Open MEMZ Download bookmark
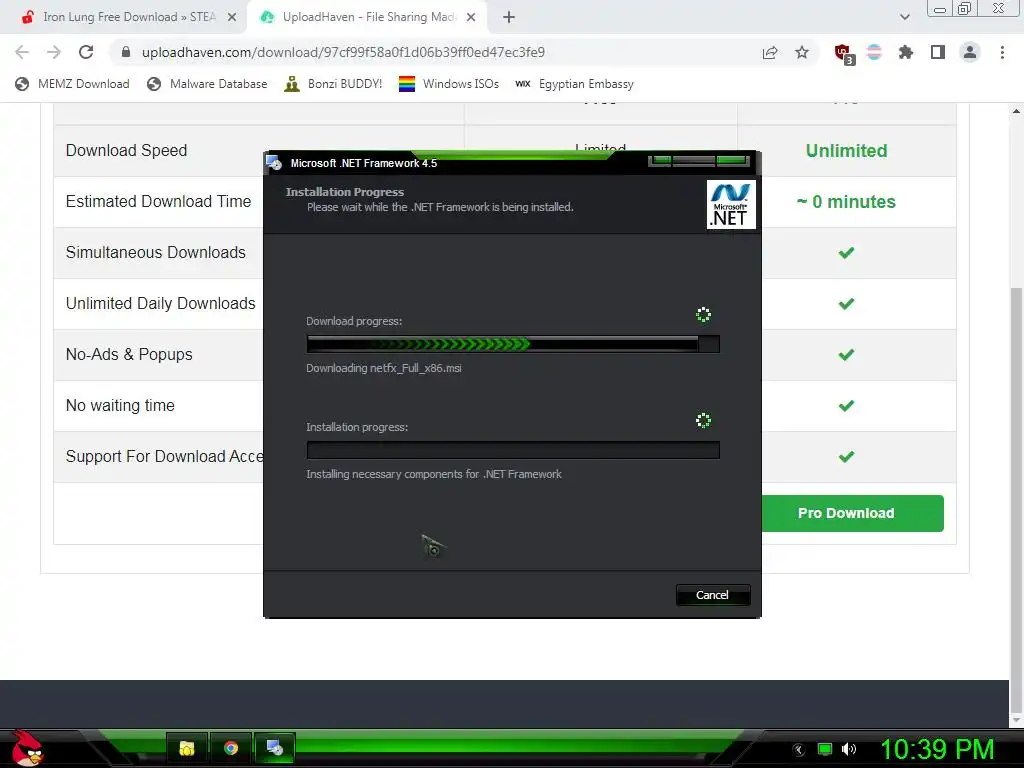 (72, 84)
